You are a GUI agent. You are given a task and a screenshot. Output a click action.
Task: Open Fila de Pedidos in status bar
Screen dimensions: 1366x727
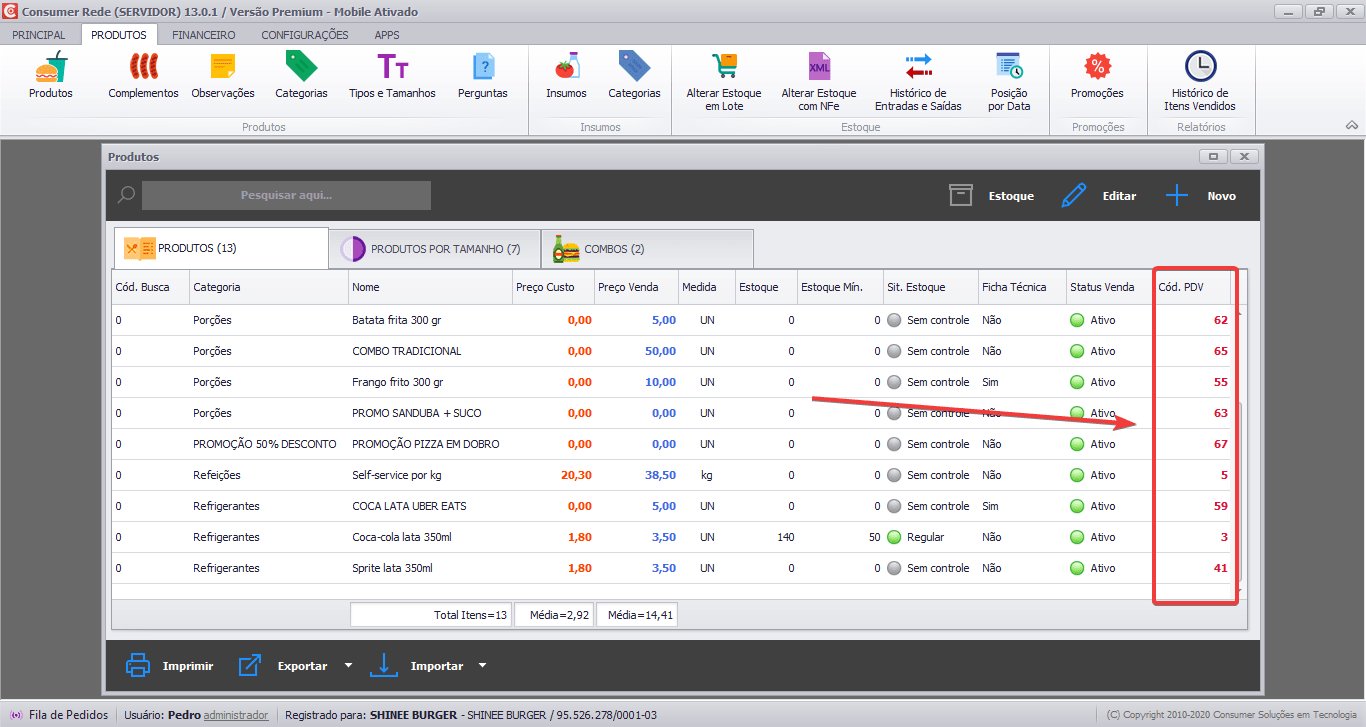click(x=69, y=715)
